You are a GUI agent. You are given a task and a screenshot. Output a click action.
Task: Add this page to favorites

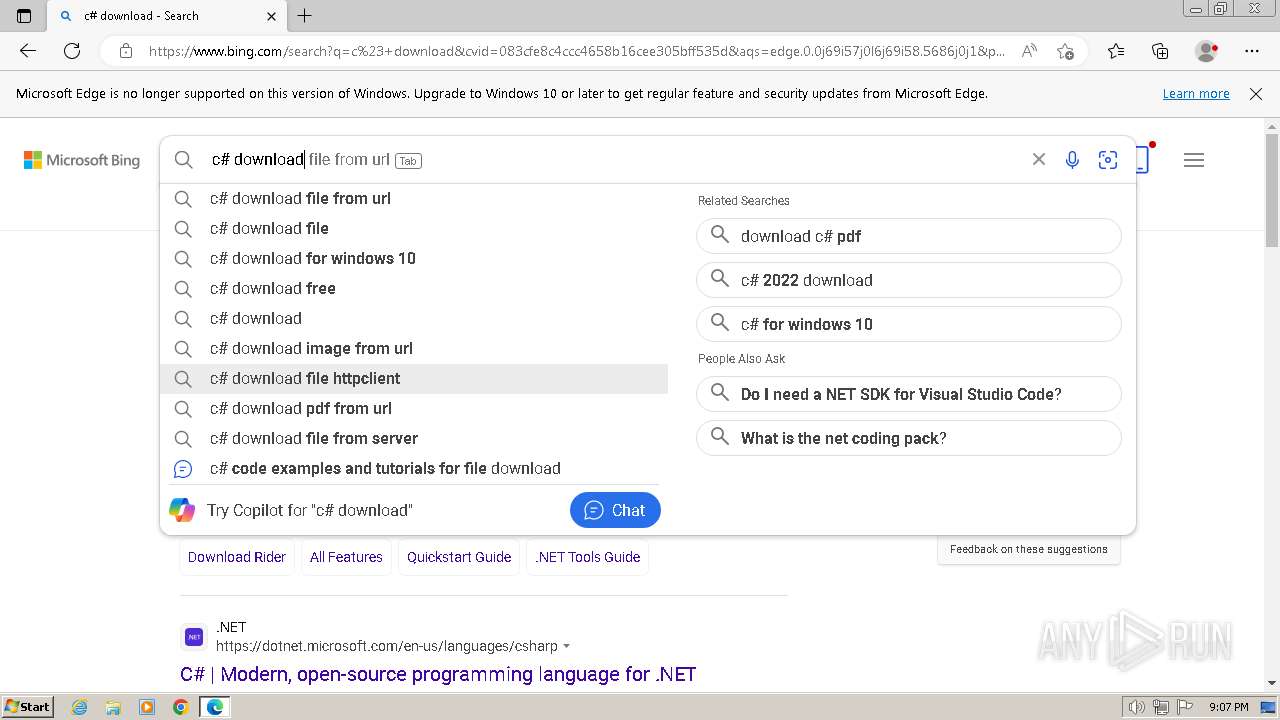(x=1065, y=51)
